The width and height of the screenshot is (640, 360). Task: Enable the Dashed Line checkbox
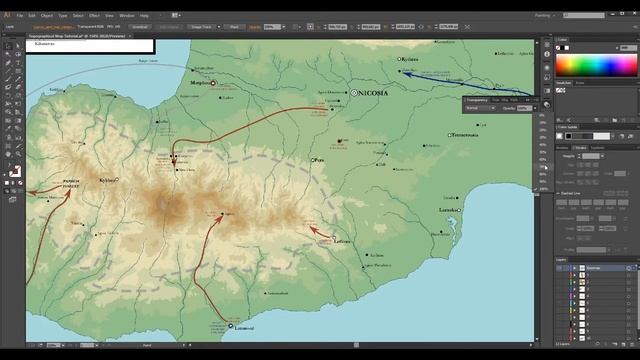558,193
